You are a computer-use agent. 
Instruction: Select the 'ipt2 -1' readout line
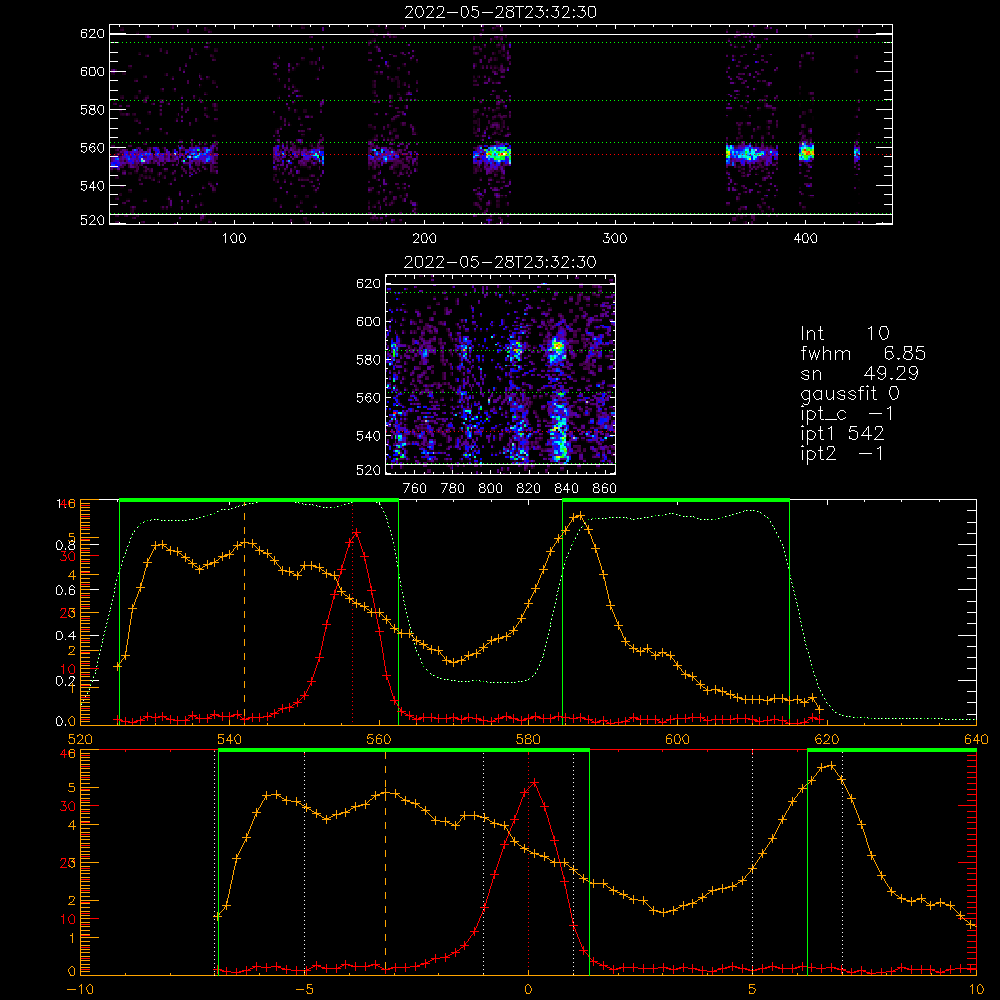pos(842,453)
